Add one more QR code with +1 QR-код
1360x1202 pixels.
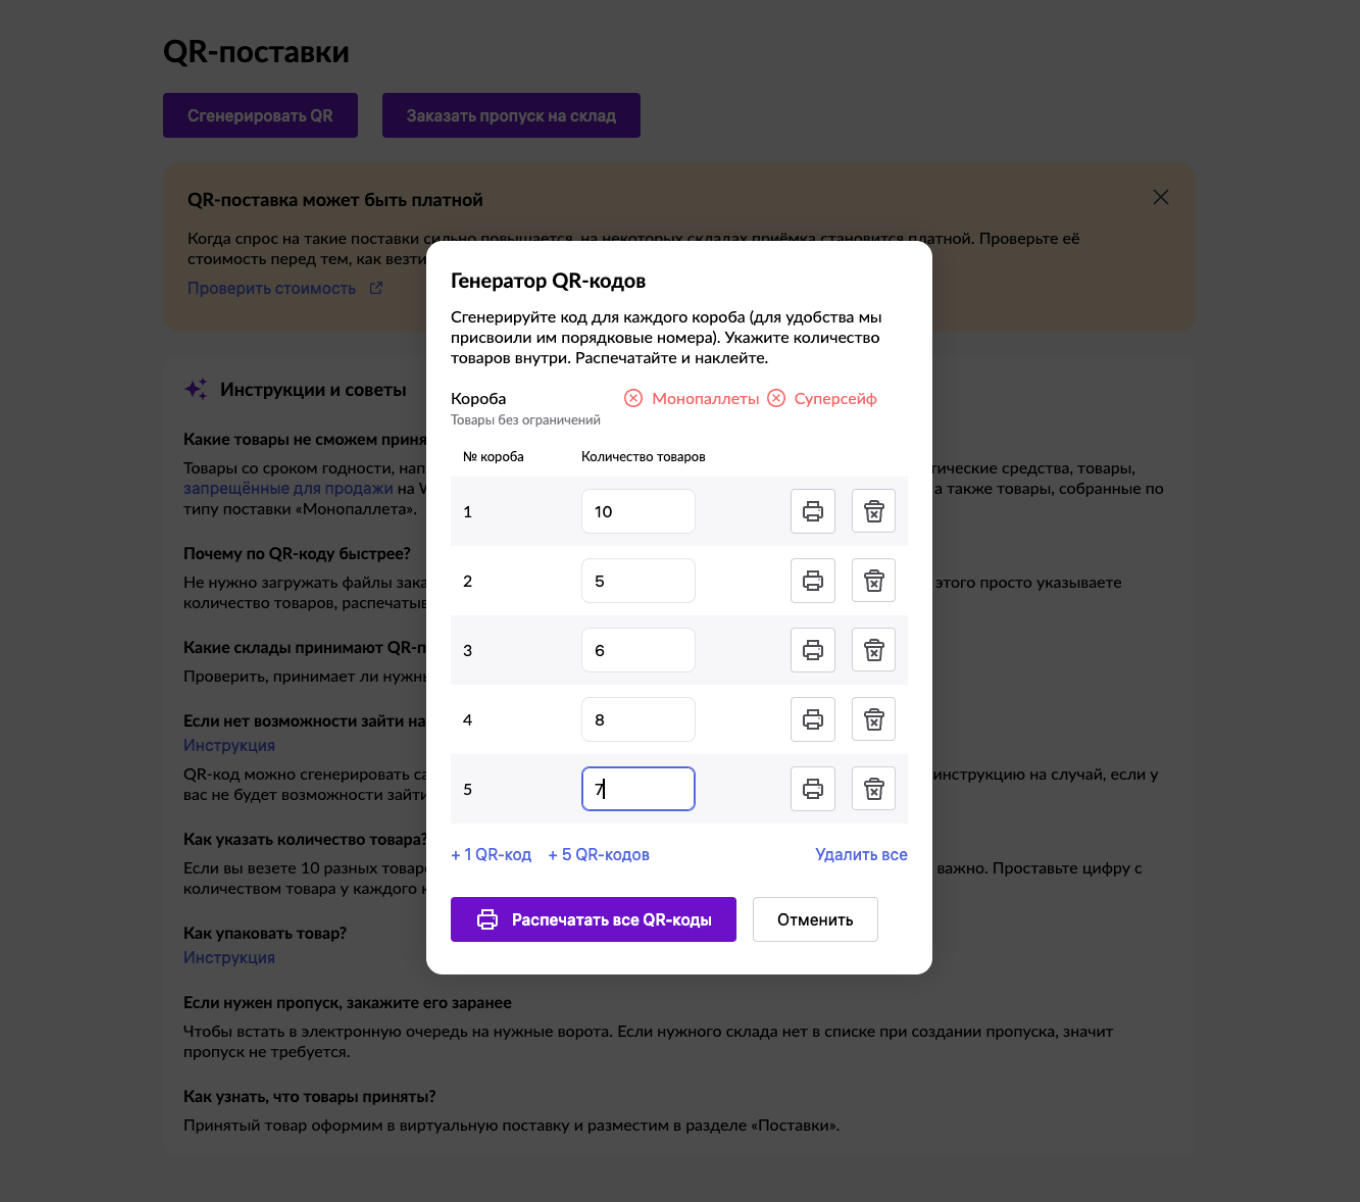pyautogui.click(x=491, y=854)
